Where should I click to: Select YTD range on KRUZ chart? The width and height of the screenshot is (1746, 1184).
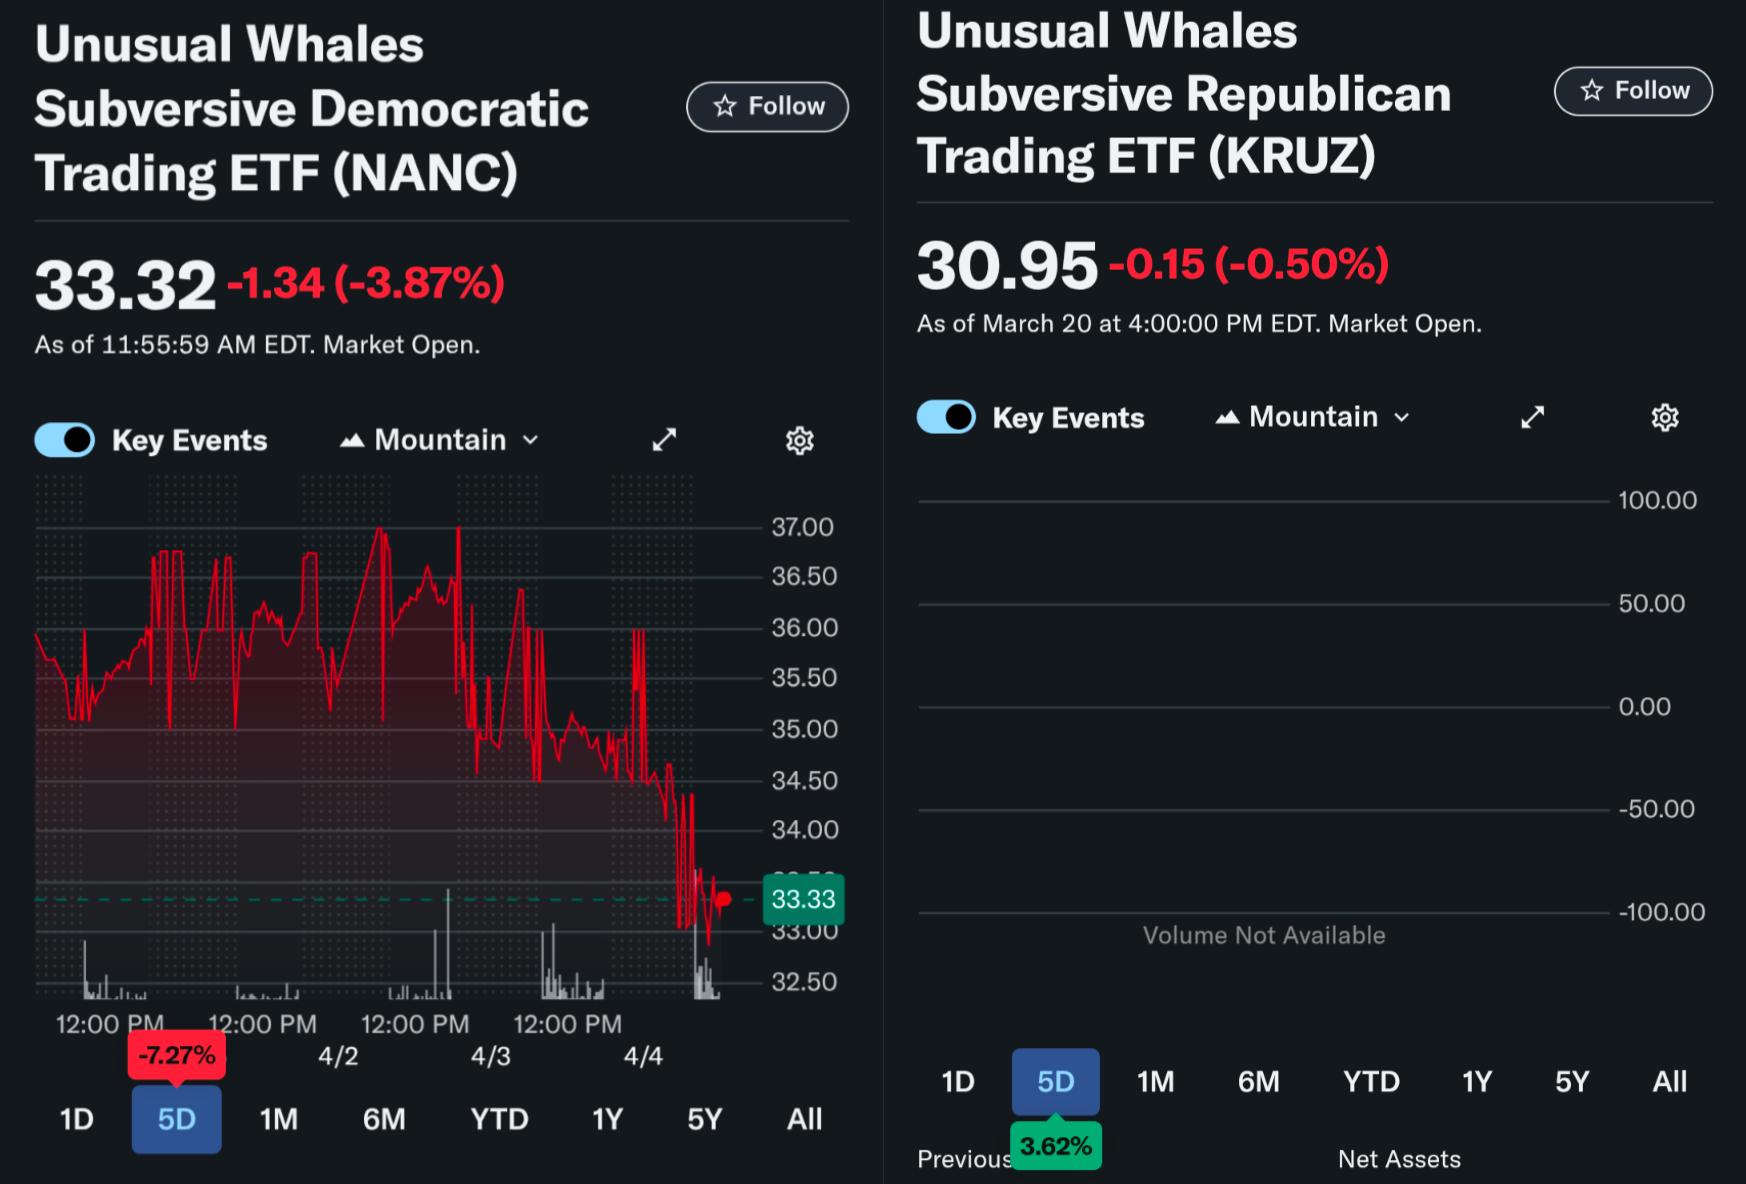click(x=1372, y=1082)
